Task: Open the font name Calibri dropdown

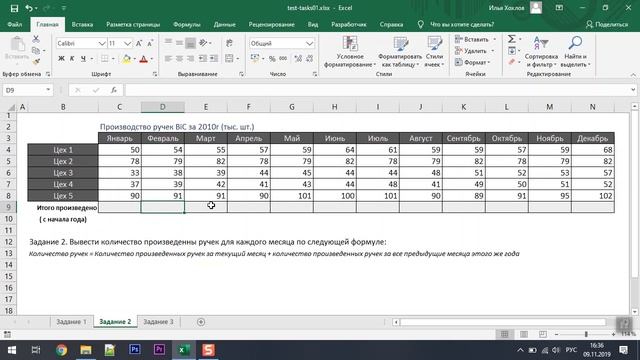Action: coord(102,43)
